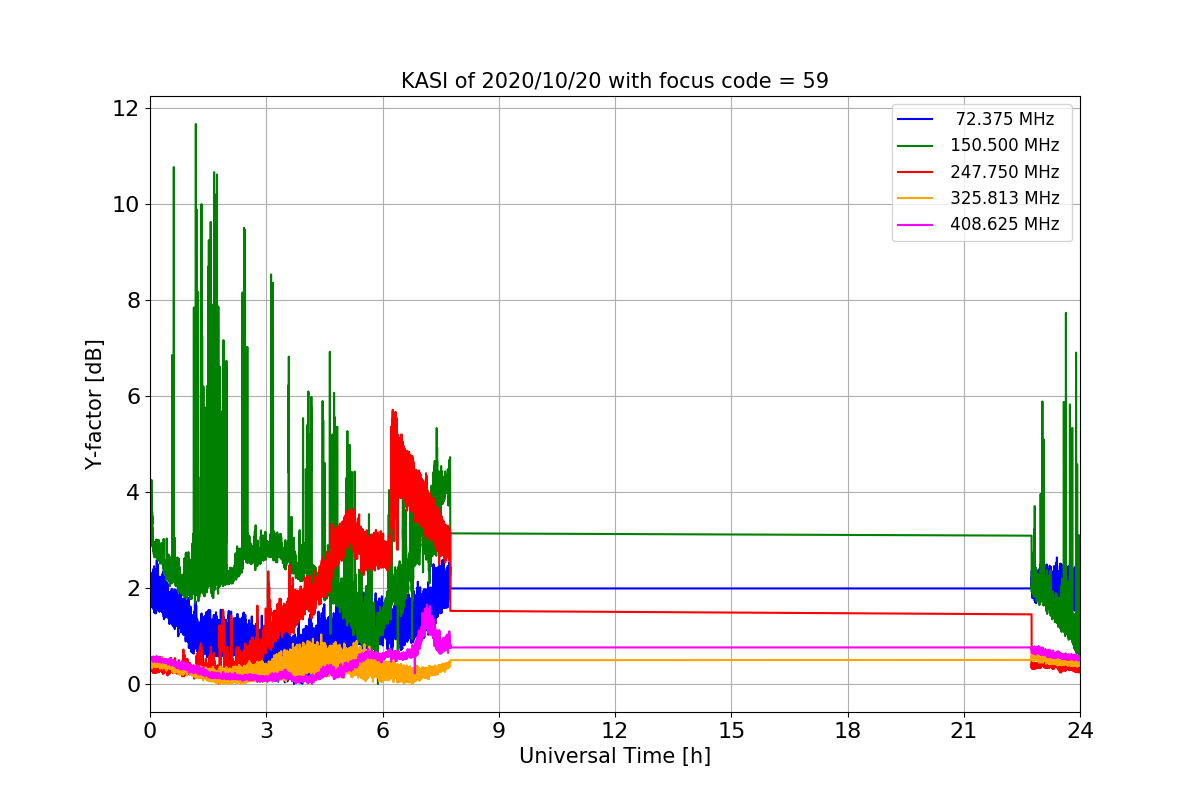This screenshot has width=1200, height=800.
Task: Click the x-axis tick label '18'
Action: 847,731
